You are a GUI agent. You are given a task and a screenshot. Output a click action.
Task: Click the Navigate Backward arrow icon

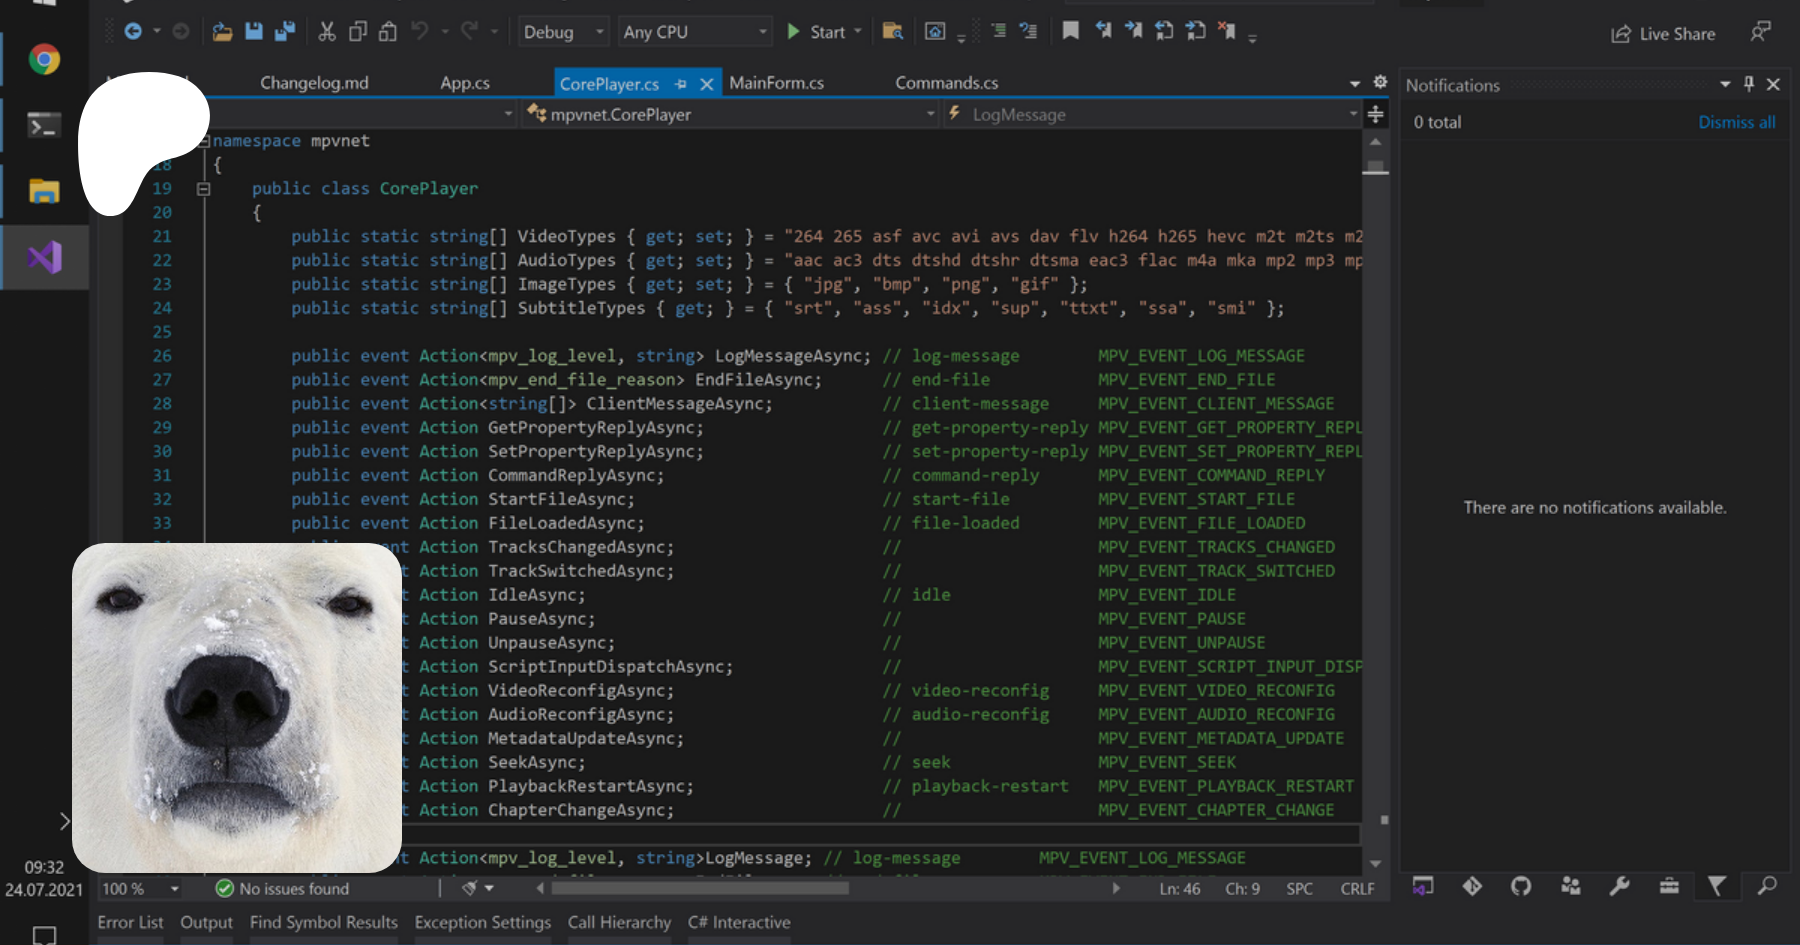(133, 32)
